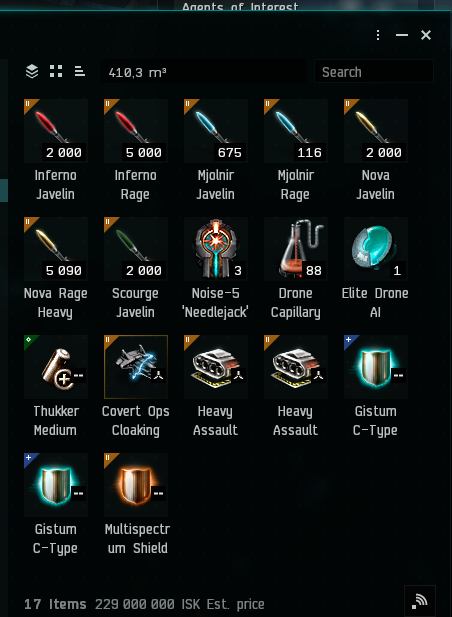Click the 229 000 000 ISK Est. price
The image size is (452, 617).
[179, 604]
